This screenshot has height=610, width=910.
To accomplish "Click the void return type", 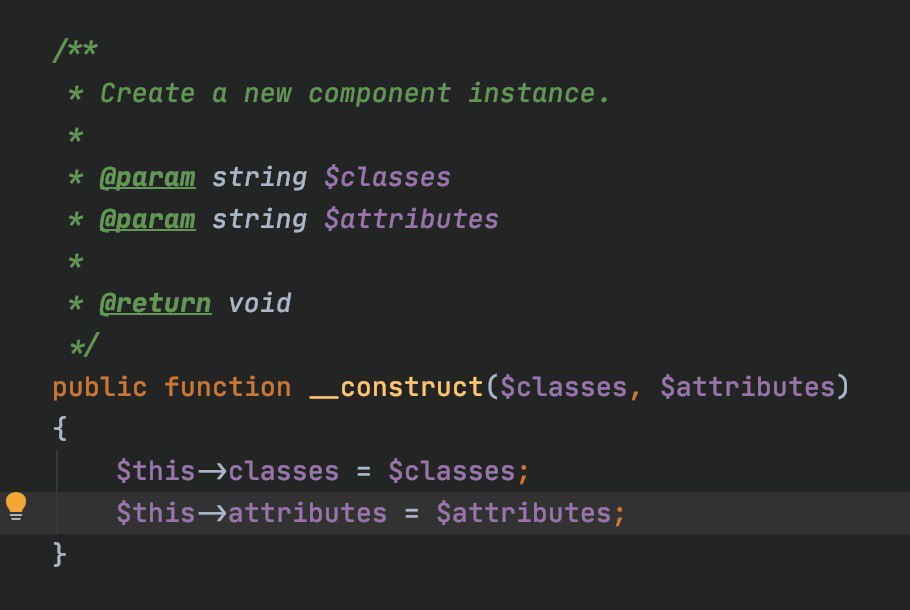I will [259, 303].
